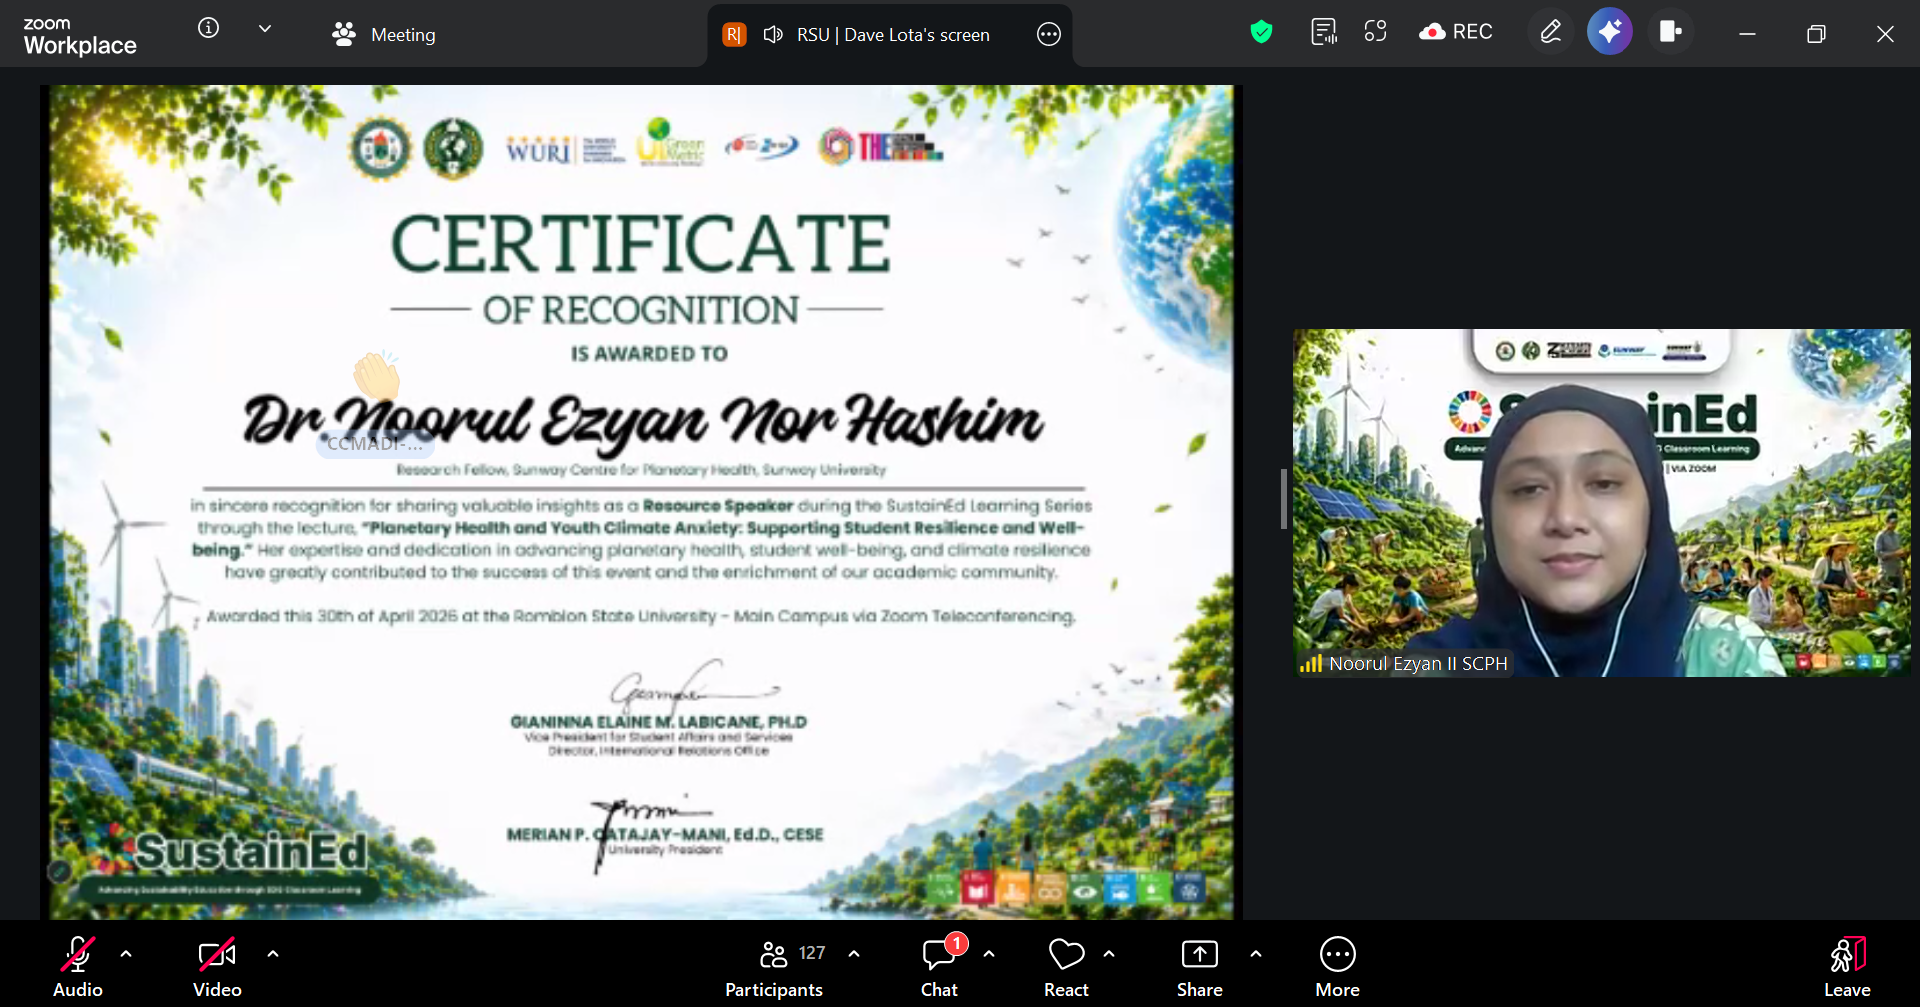Image resolution: width=1920 pixels, height=1008 pixels.
Task: Open the annotate pencil tool
Action: [x=1550, y=32]
